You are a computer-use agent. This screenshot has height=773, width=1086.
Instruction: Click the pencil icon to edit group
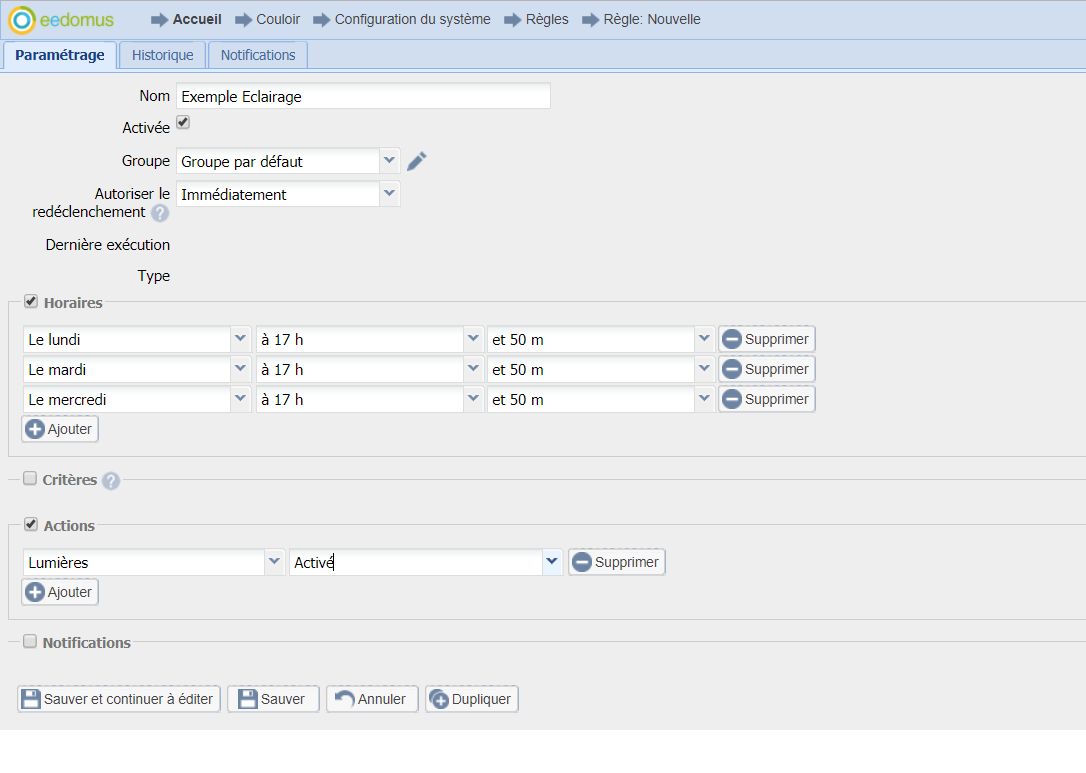click(417, 161)
